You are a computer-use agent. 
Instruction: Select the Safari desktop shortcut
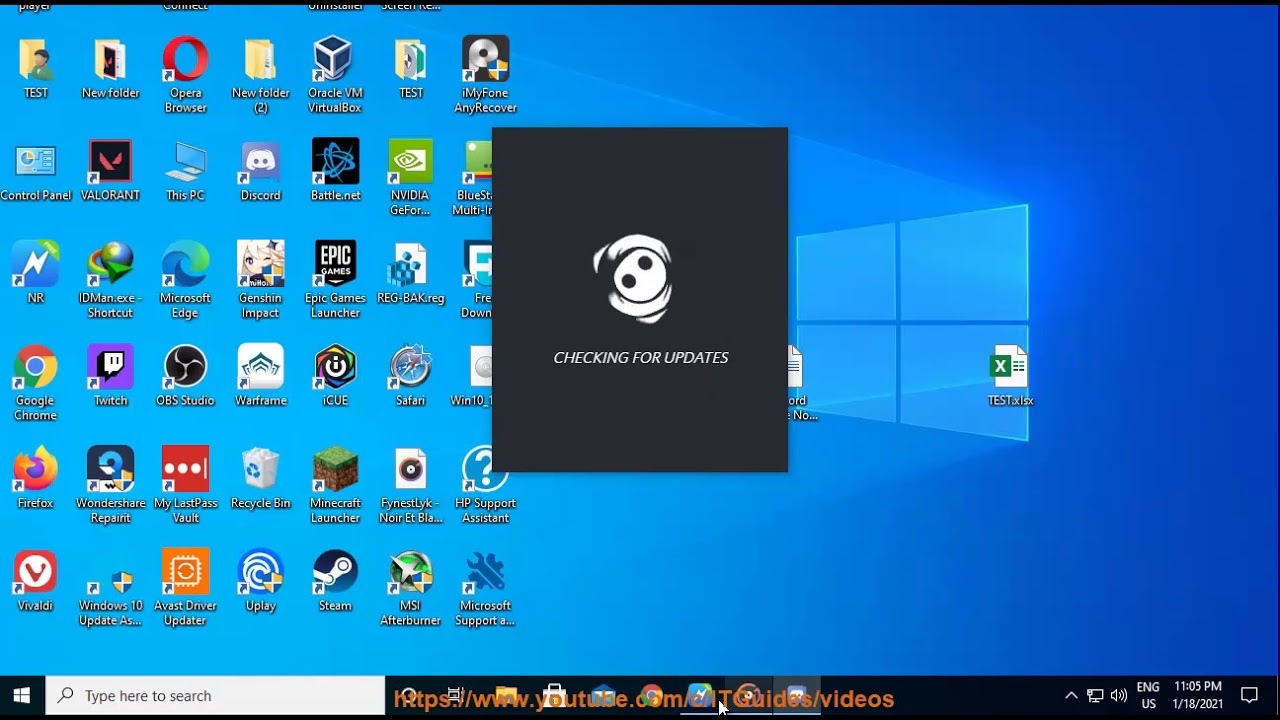410,376
